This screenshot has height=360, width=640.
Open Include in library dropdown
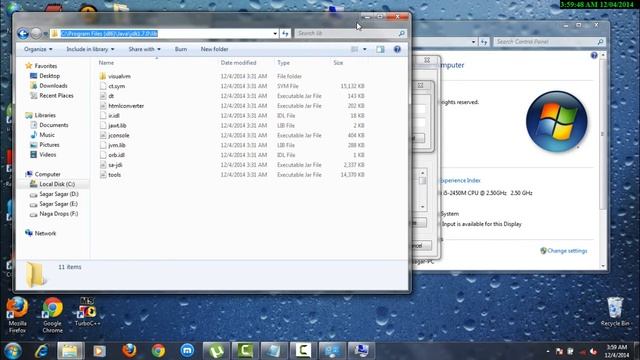[x=90, y=49]
